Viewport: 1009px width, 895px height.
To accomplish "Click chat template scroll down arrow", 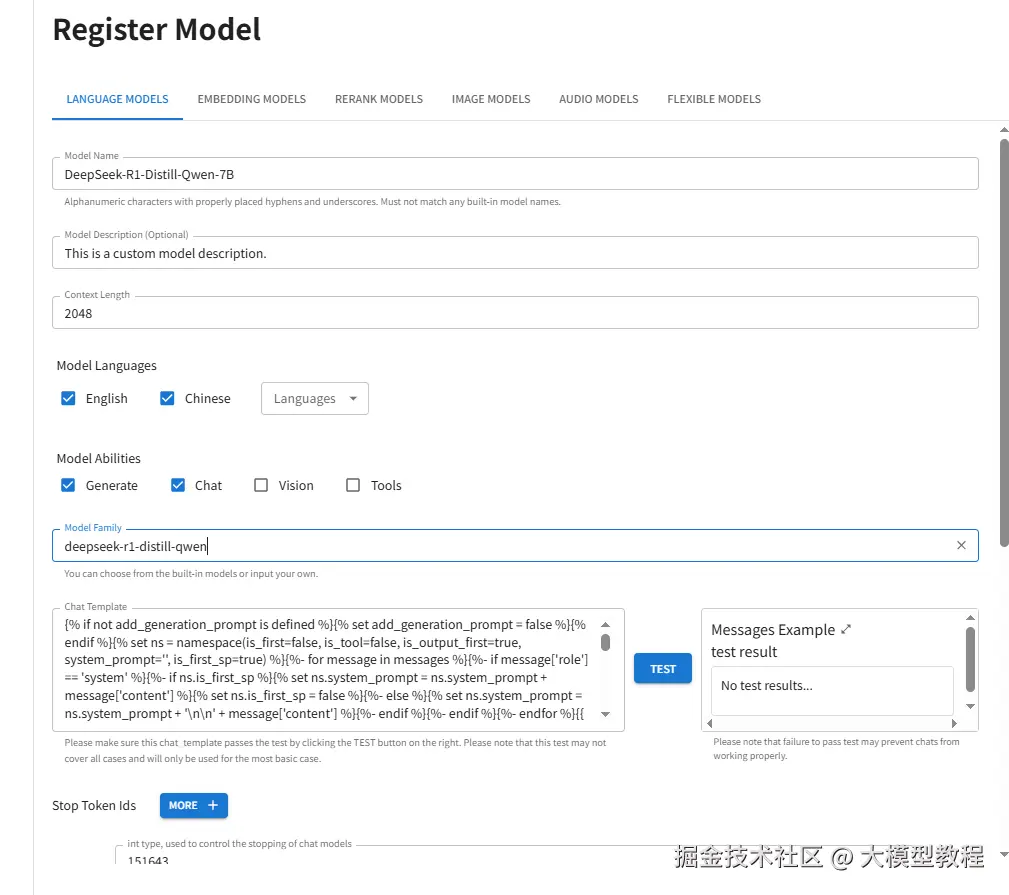I will tap(606, 714).
